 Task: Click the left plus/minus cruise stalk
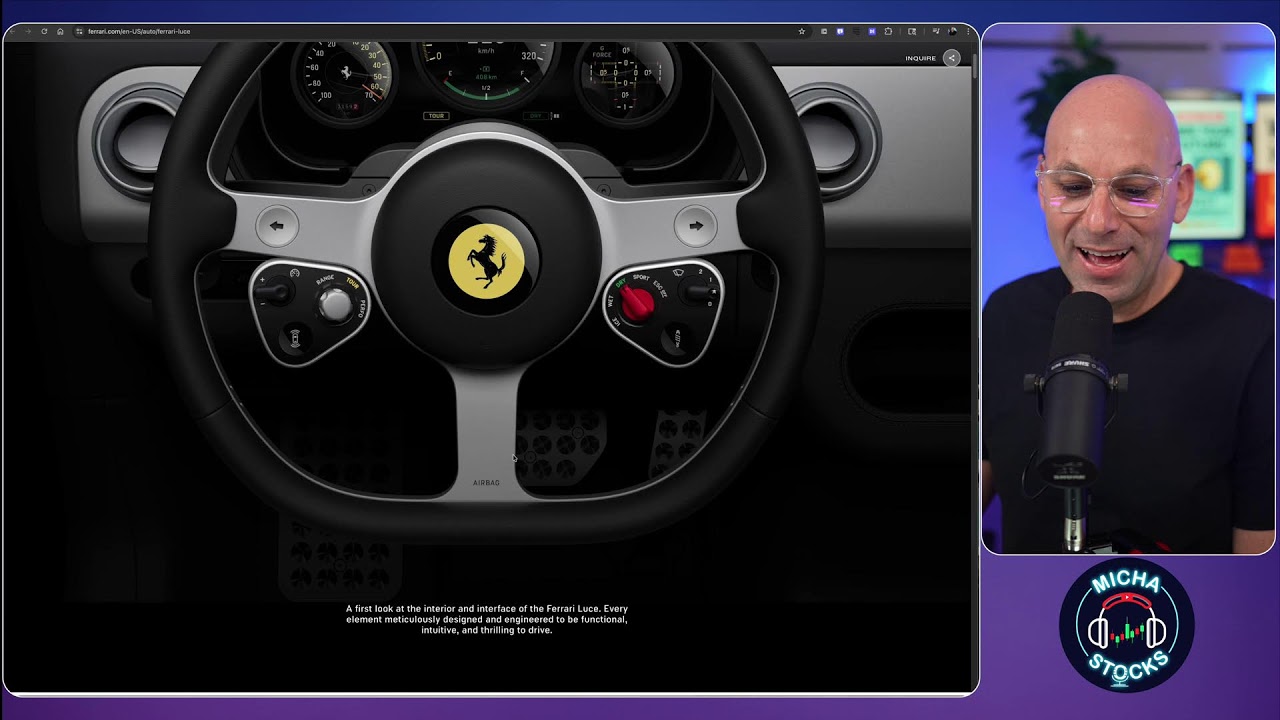point(274,292)
